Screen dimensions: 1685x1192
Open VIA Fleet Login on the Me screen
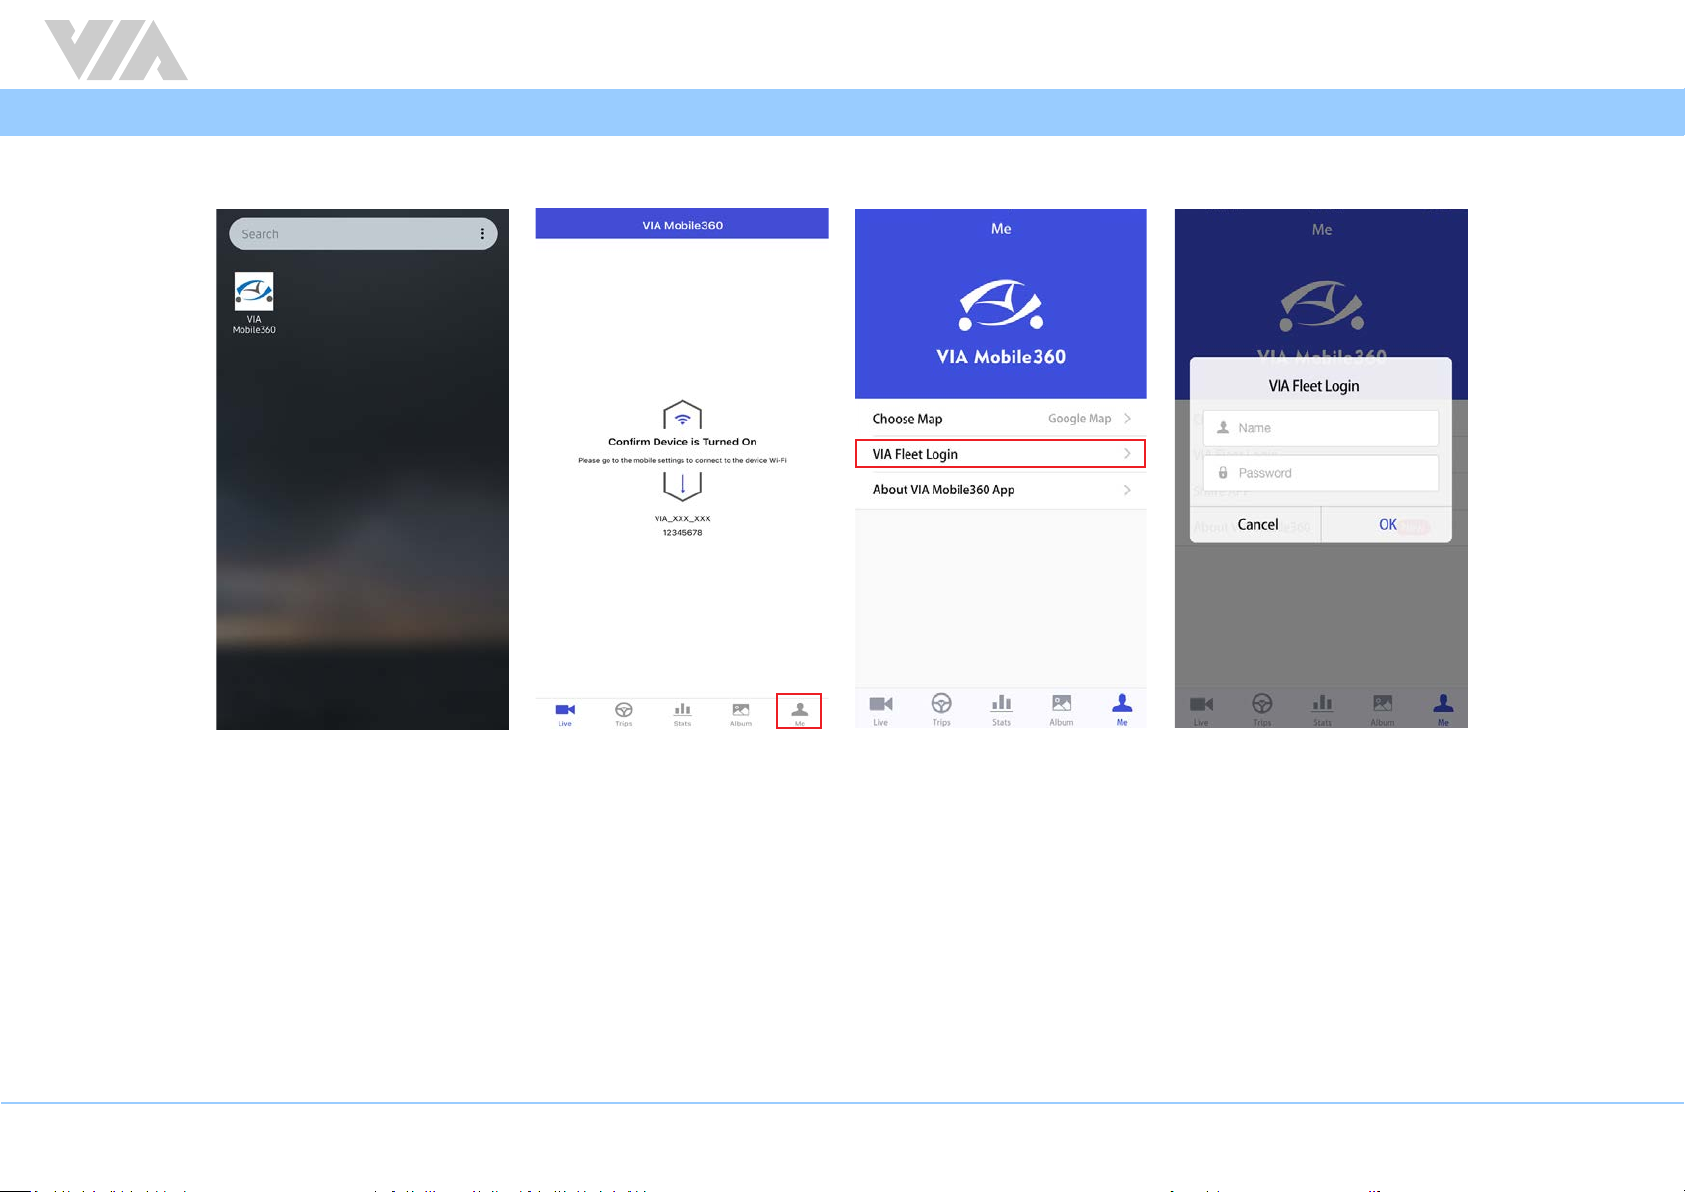coord(1000,454)
